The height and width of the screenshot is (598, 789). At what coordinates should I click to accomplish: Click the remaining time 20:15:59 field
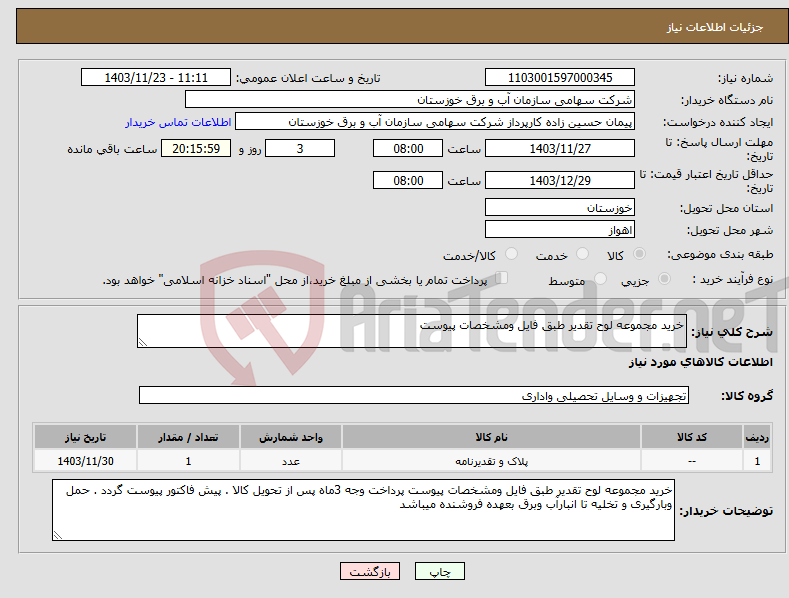(x=196, y=148)
